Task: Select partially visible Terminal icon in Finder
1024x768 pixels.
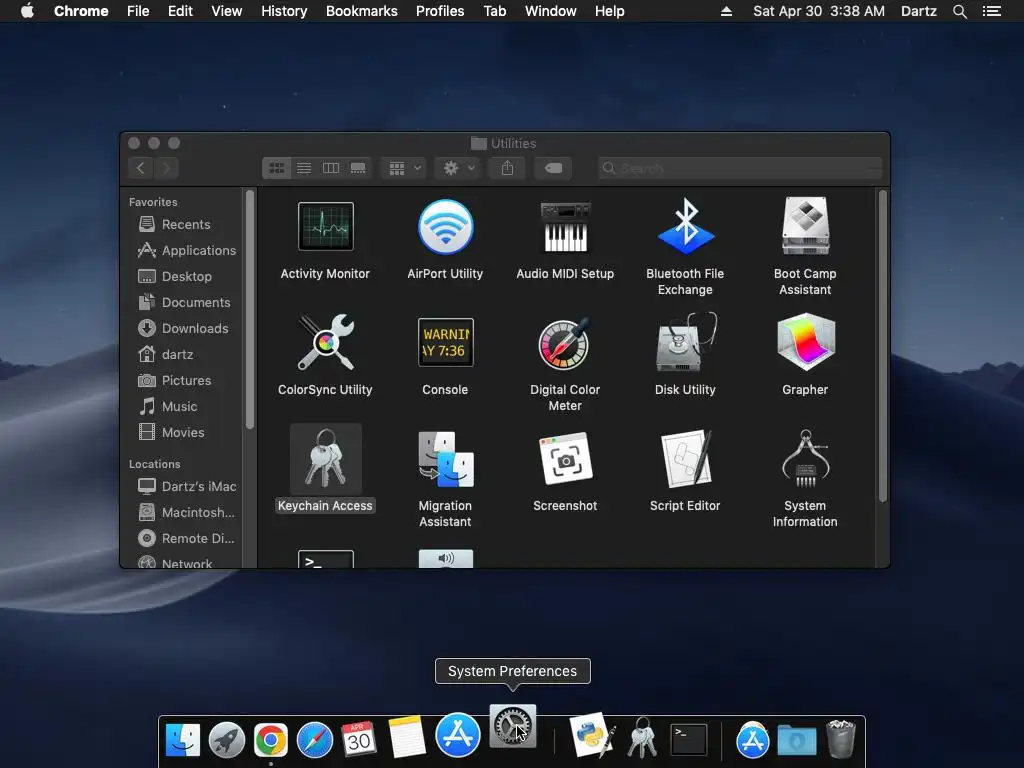Action: [325, 559]
